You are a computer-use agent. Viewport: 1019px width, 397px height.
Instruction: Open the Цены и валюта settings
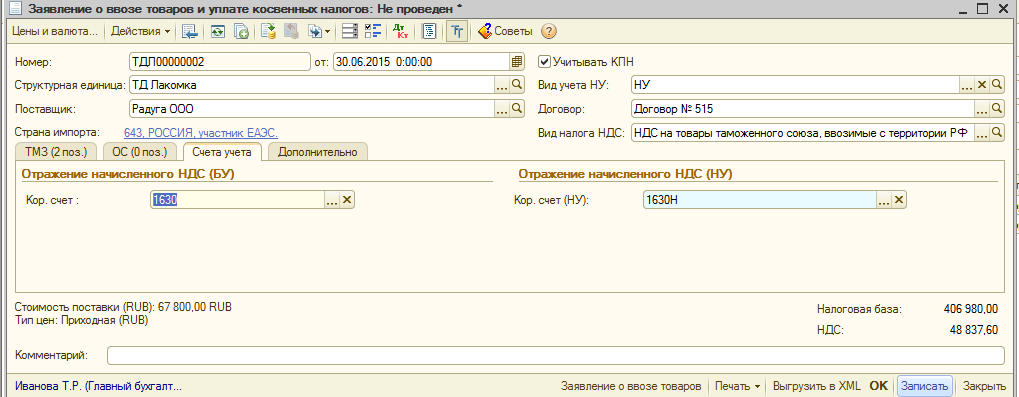(55, 31)
